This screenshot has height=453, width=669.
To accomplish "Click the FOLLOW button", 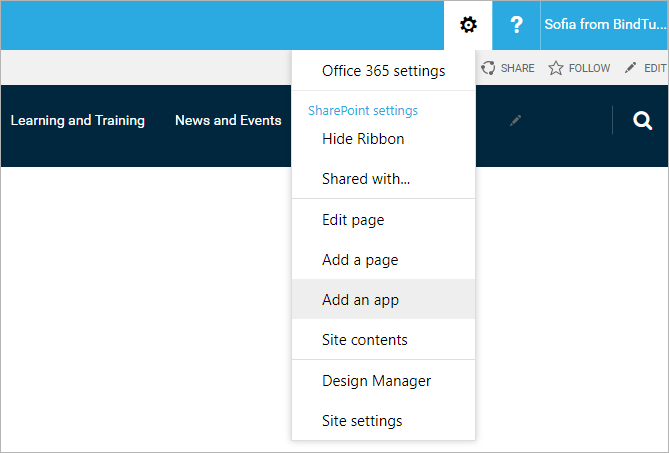I will [579, 68].
